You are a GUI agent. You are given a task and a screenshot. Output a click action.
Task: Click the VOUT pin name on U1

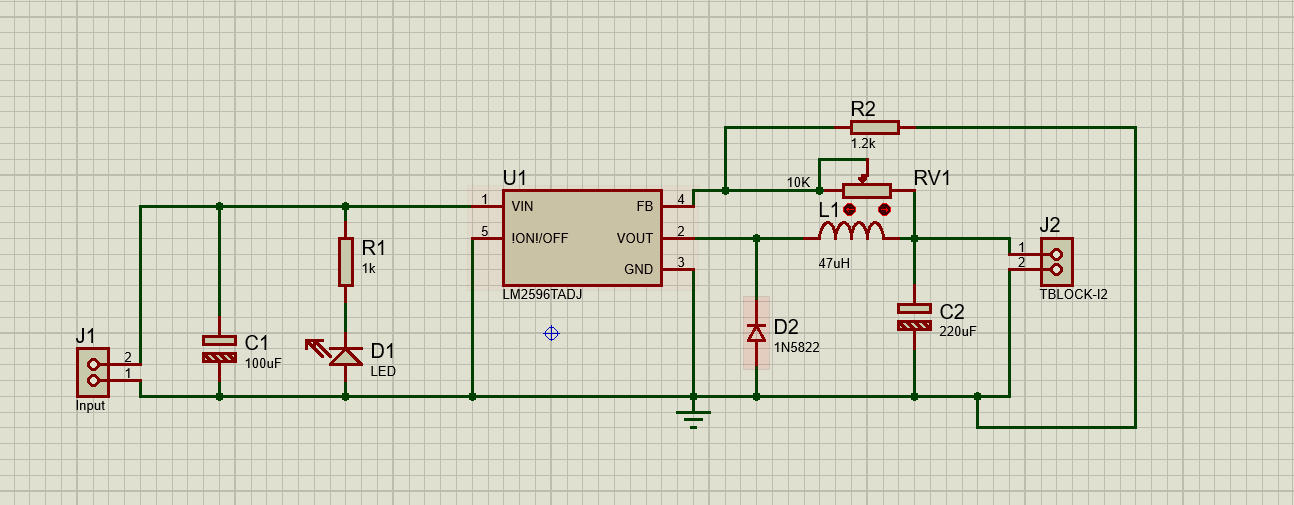(x=635, y=238)
